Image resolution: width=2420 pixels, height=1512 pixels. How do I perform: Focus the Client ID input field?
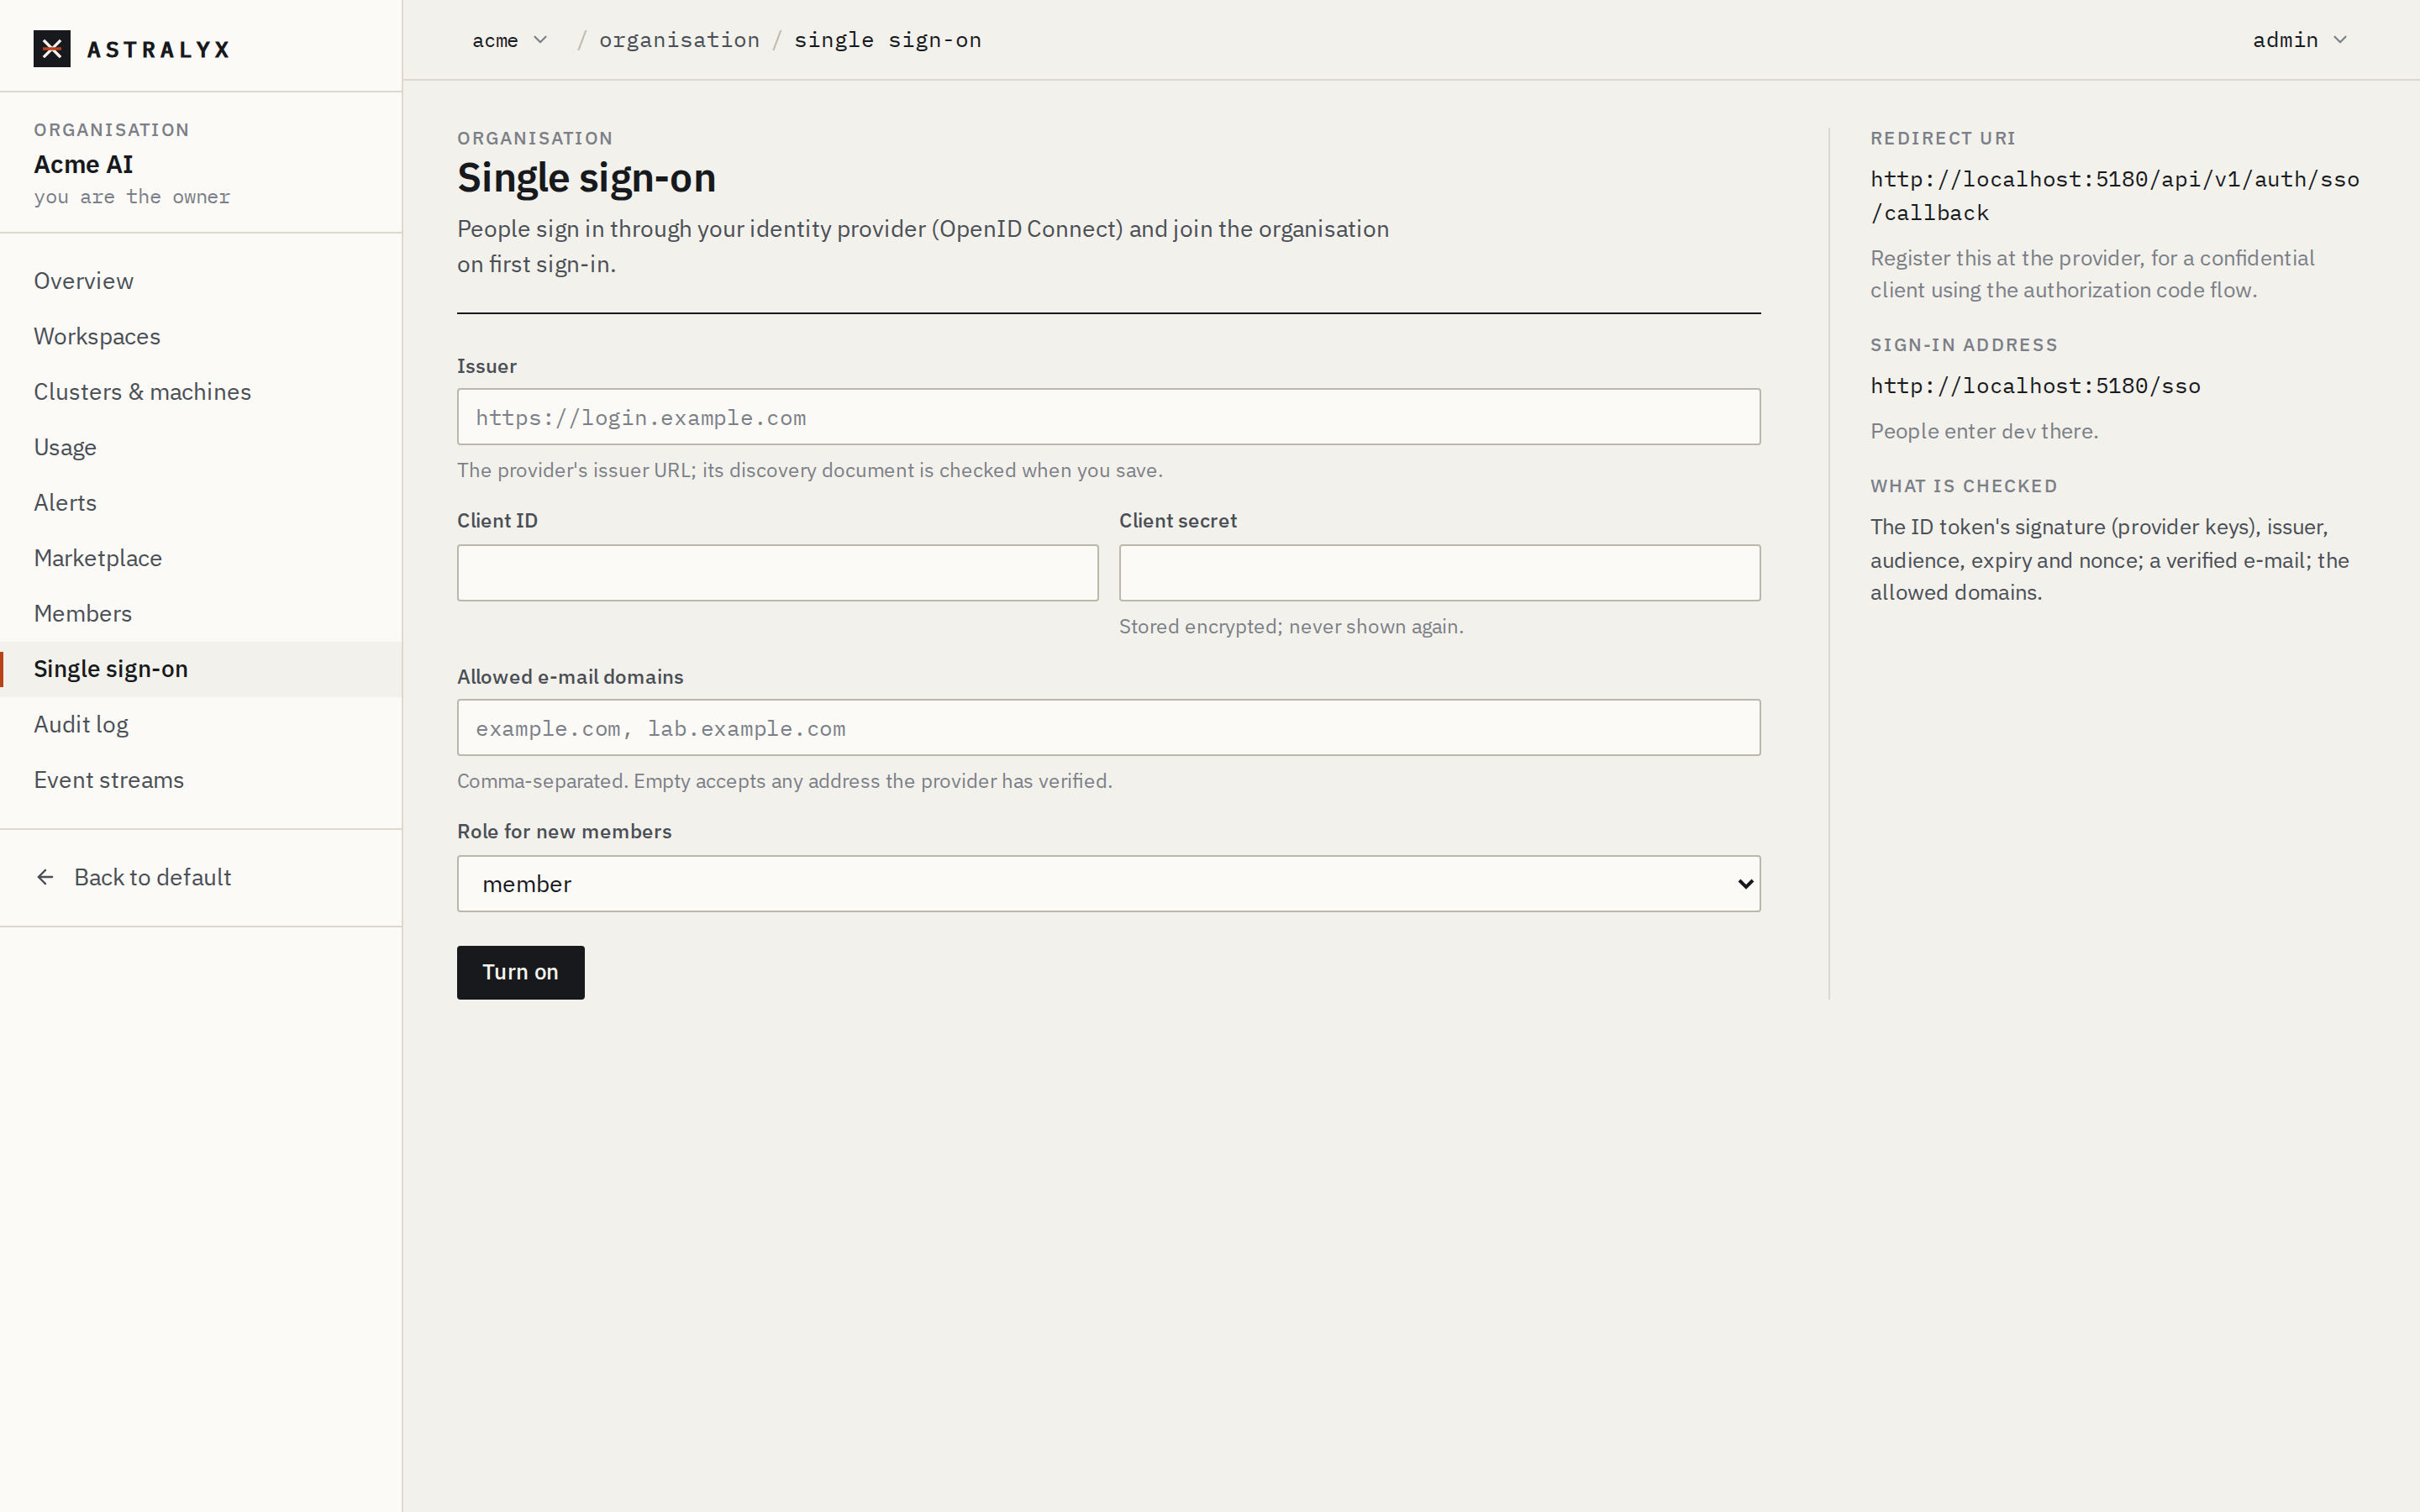(x=777, y=572)
